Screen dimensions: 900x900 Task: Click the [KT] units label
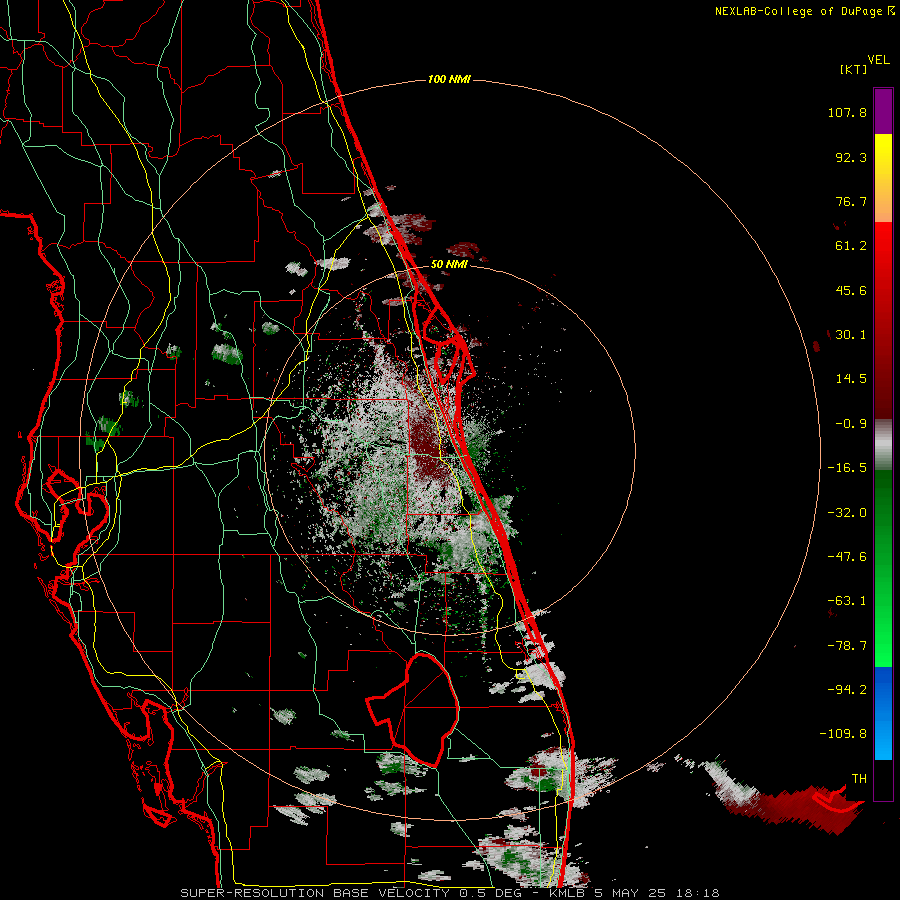tap(854, 69)
